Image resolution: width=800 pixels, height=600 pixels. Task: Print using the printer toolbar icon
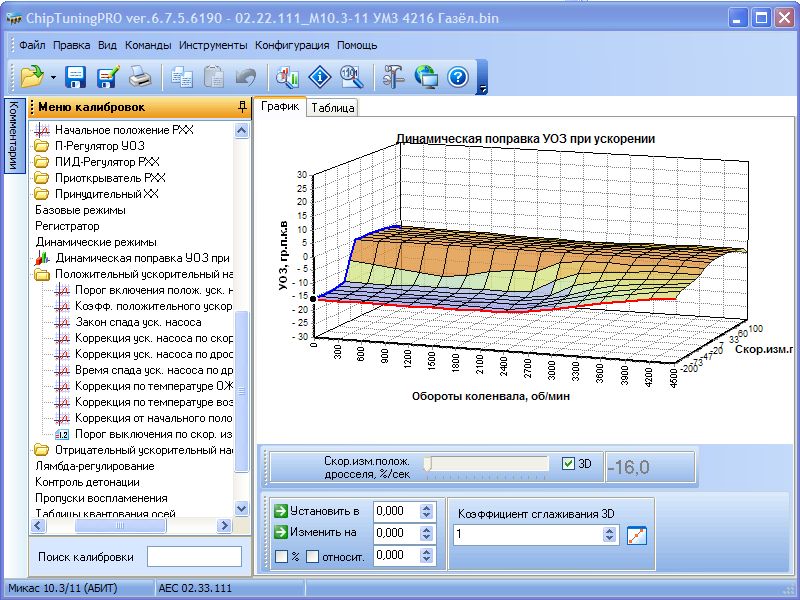[x=140, y=76]
